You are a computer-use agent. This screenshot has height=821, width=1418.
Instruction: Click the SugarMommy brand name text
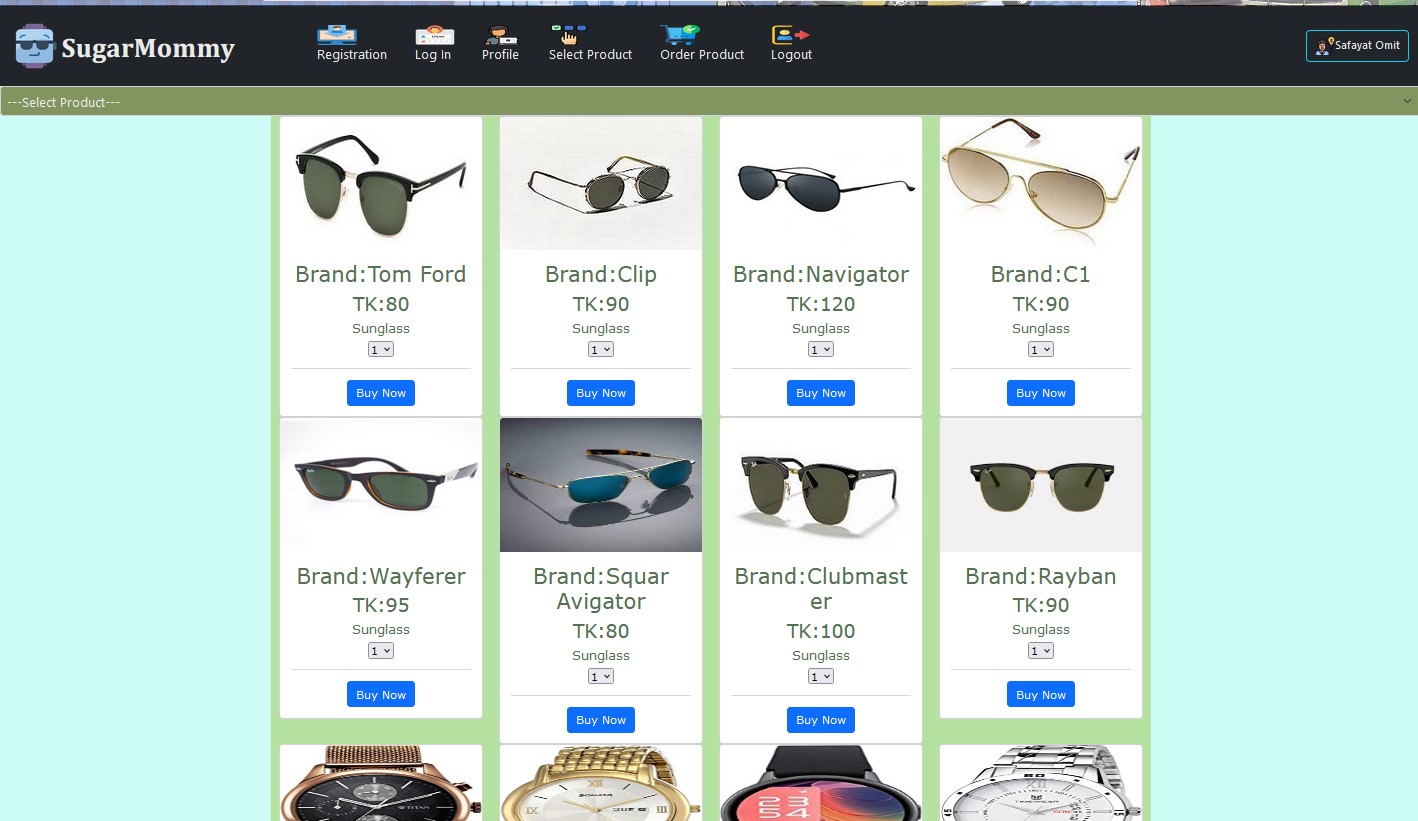click(148, 48)
